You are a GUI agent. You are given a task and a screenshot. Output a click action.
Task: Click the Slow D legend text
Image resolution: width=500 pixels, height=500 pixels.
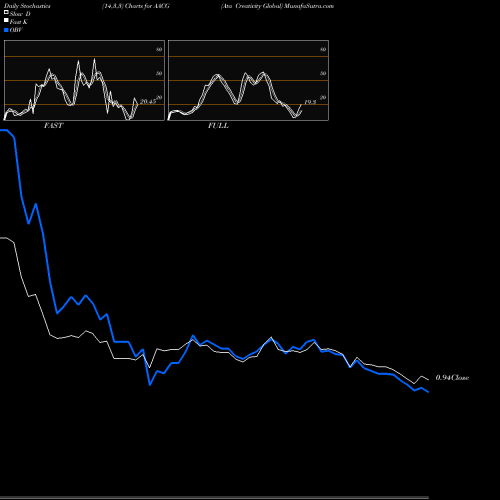[20, 14]
